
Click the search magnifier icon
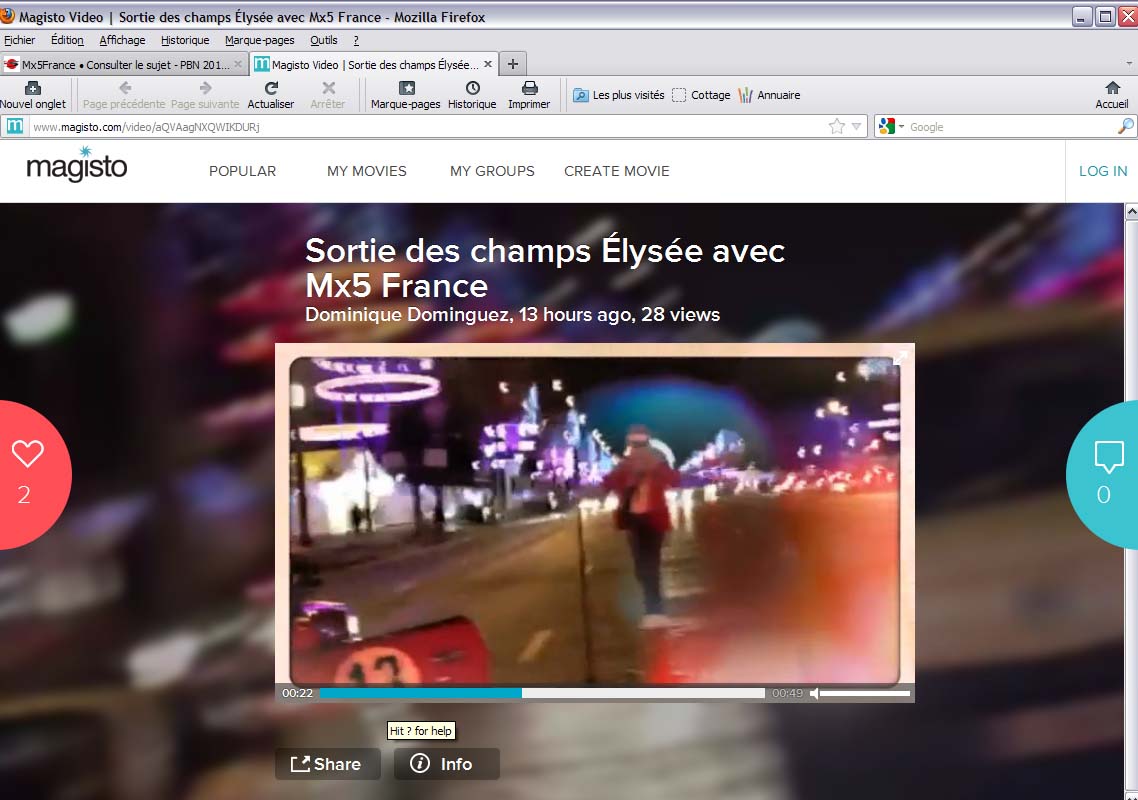(1126, 127)
